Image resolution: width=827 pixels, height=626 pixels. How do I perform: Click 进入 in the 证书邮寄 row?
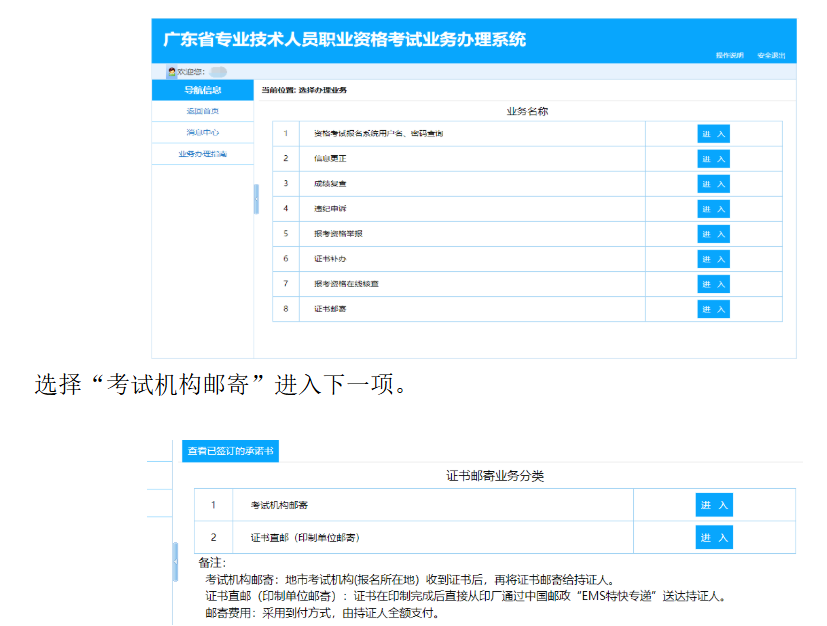point(714,309)
